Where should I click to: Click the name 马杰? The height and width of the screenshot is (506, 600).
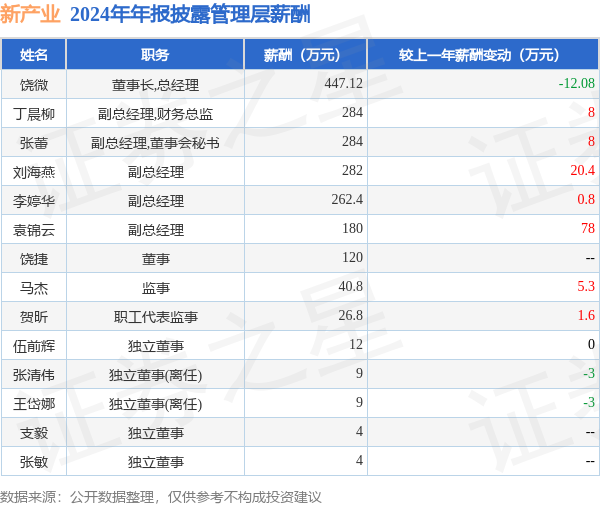click(34, 288)
